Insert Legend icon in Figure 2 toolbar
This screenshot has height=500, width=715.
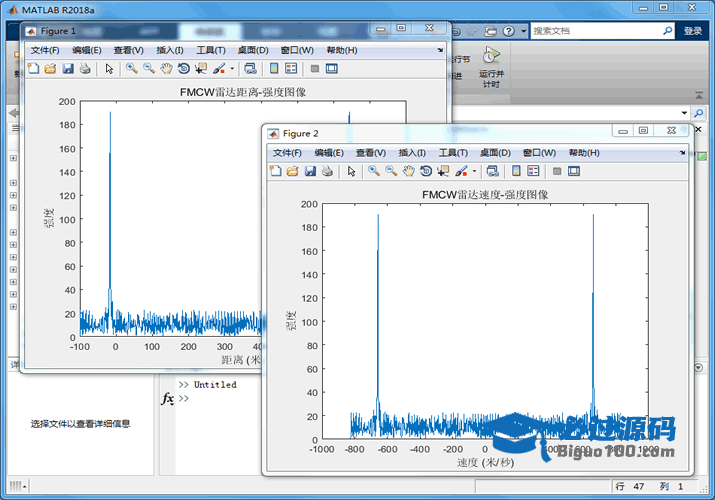click(x=533, y=171)
